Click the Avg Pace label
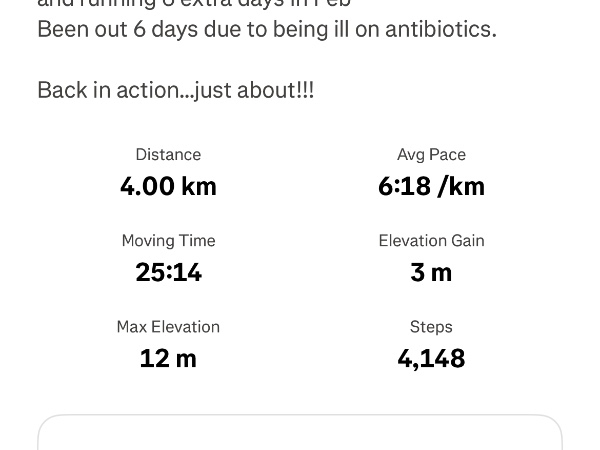600x450 pixels. (x=431, y=155)
